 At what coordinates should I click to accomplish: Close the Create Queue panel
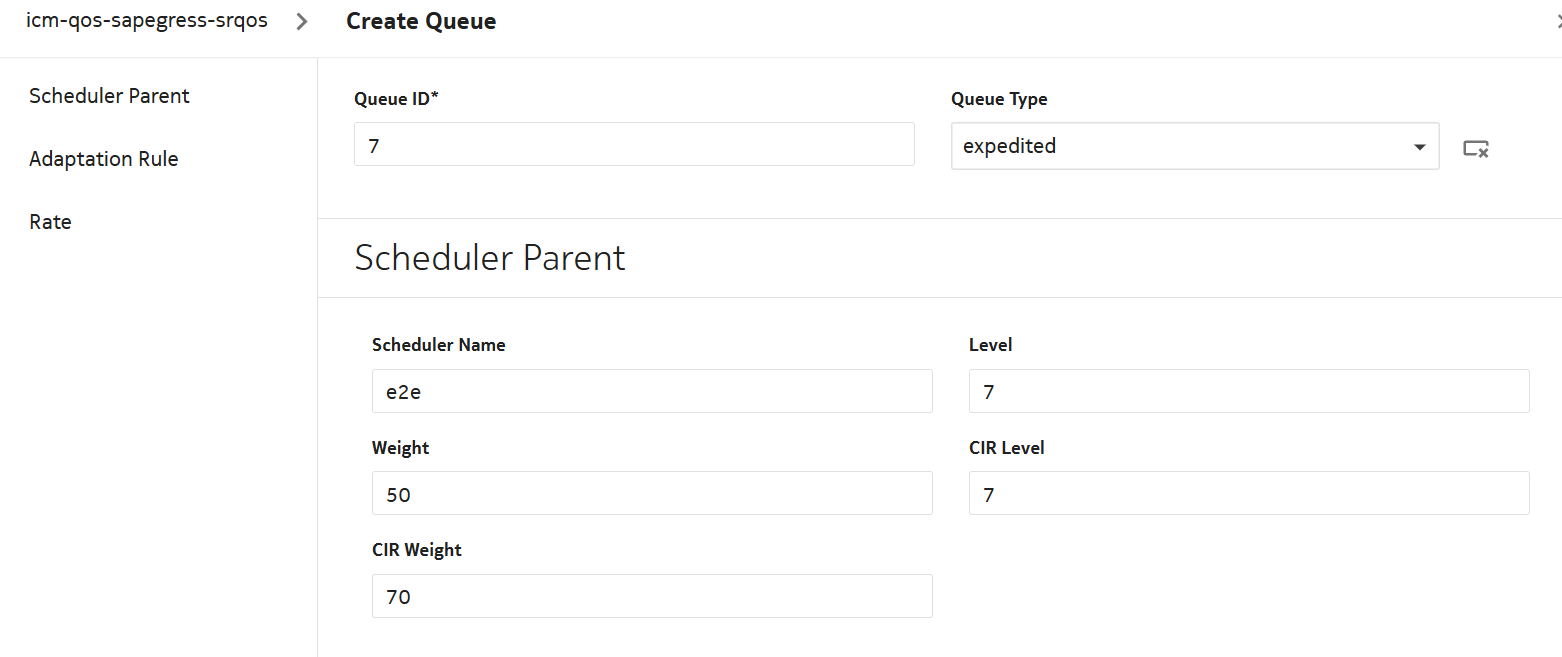1558,22
